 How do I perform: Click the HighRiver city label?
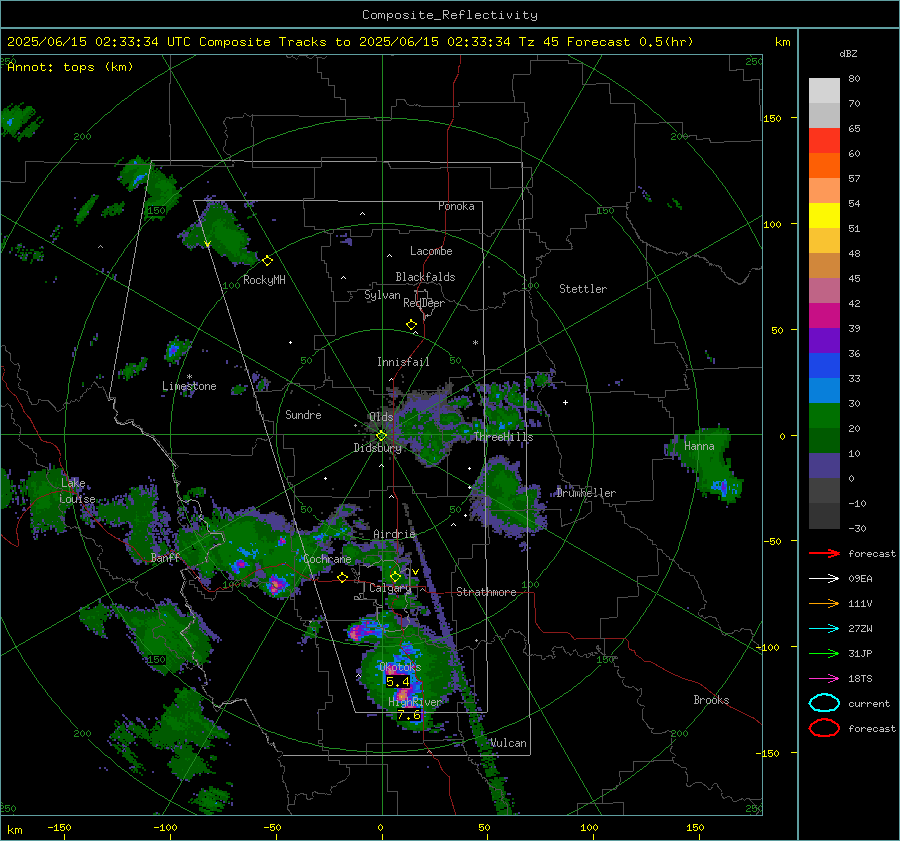tap(415, 702)
